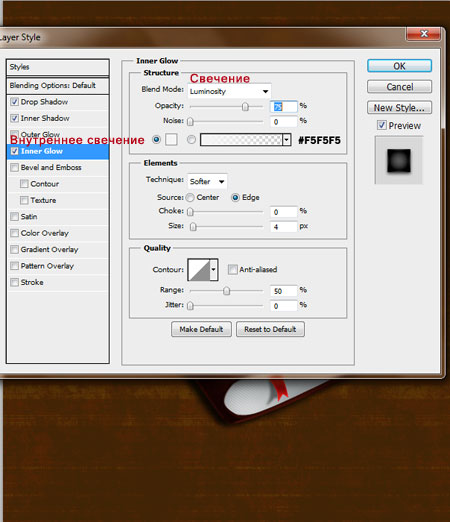450x522 pixels.
Task: Click the Size value field
Action: click(x=283, y=227)
